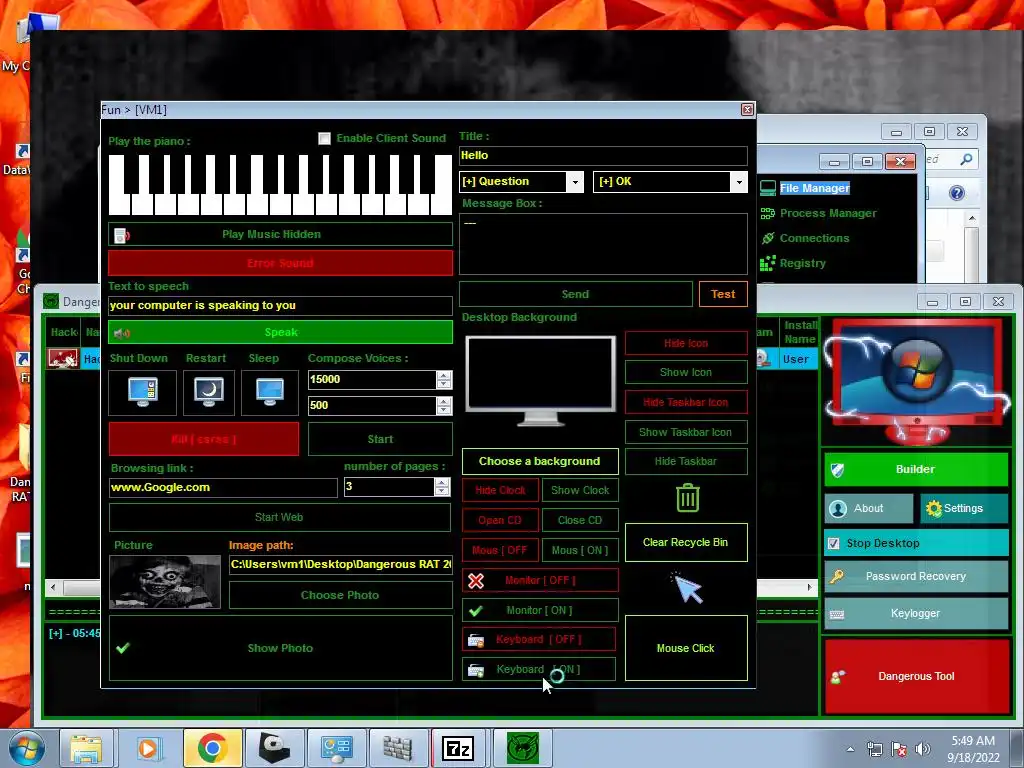Image resolution: width=1024 pixels, height=768 pixels.
Task: Click the volume speaker icon in the system tray
Action: (923, 749)
